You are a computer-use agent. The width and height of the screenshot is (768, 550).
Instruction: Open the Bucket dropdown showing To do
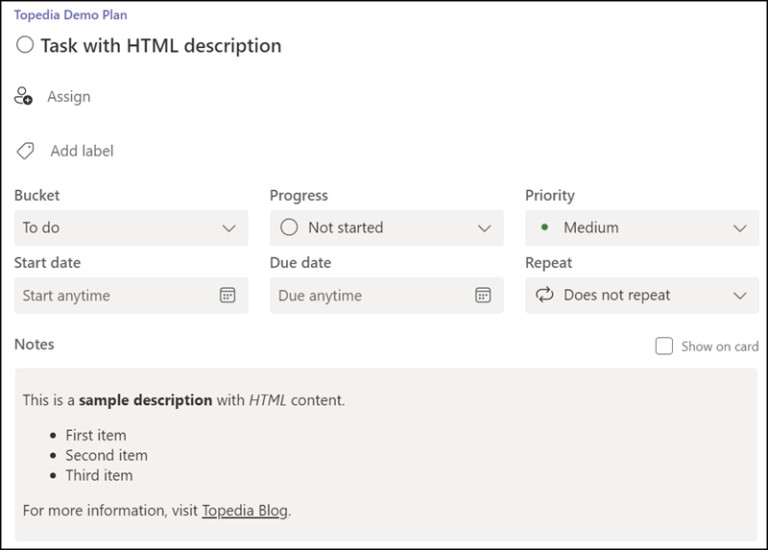[x=131, y=228]
